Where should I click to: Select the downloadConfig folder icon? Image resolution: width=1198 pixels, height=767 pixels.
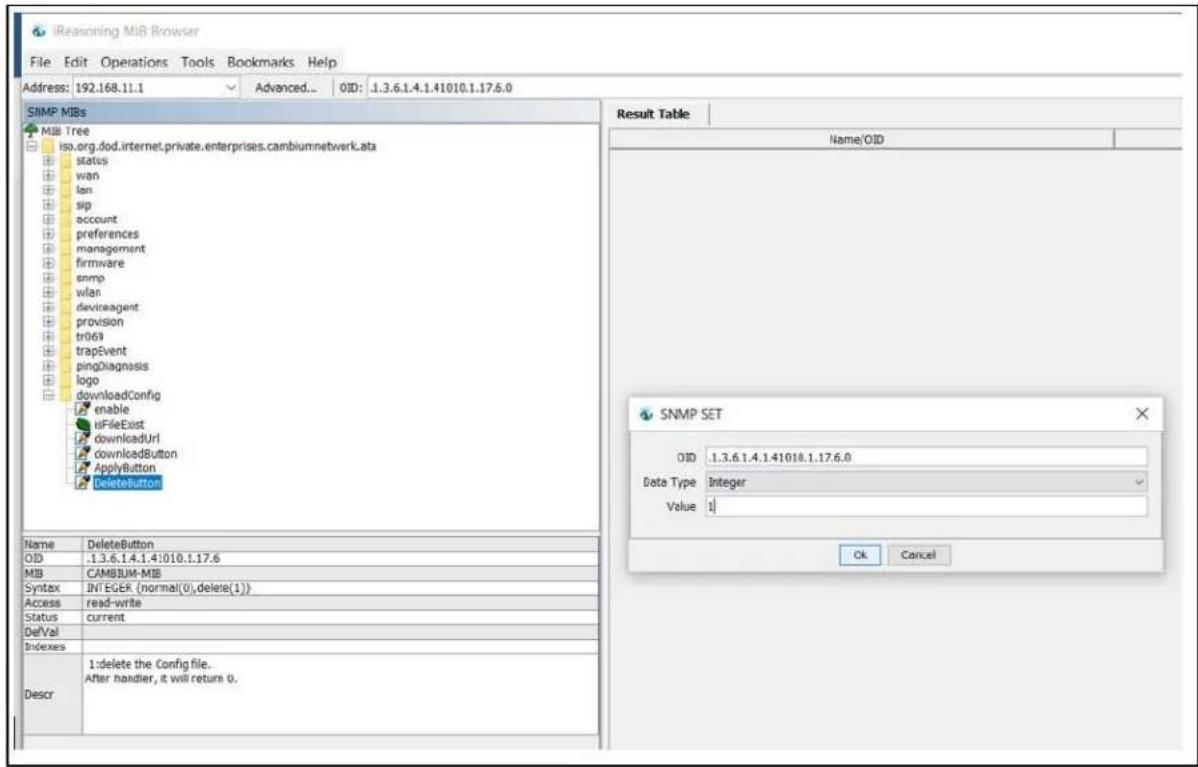click(66, 395)
